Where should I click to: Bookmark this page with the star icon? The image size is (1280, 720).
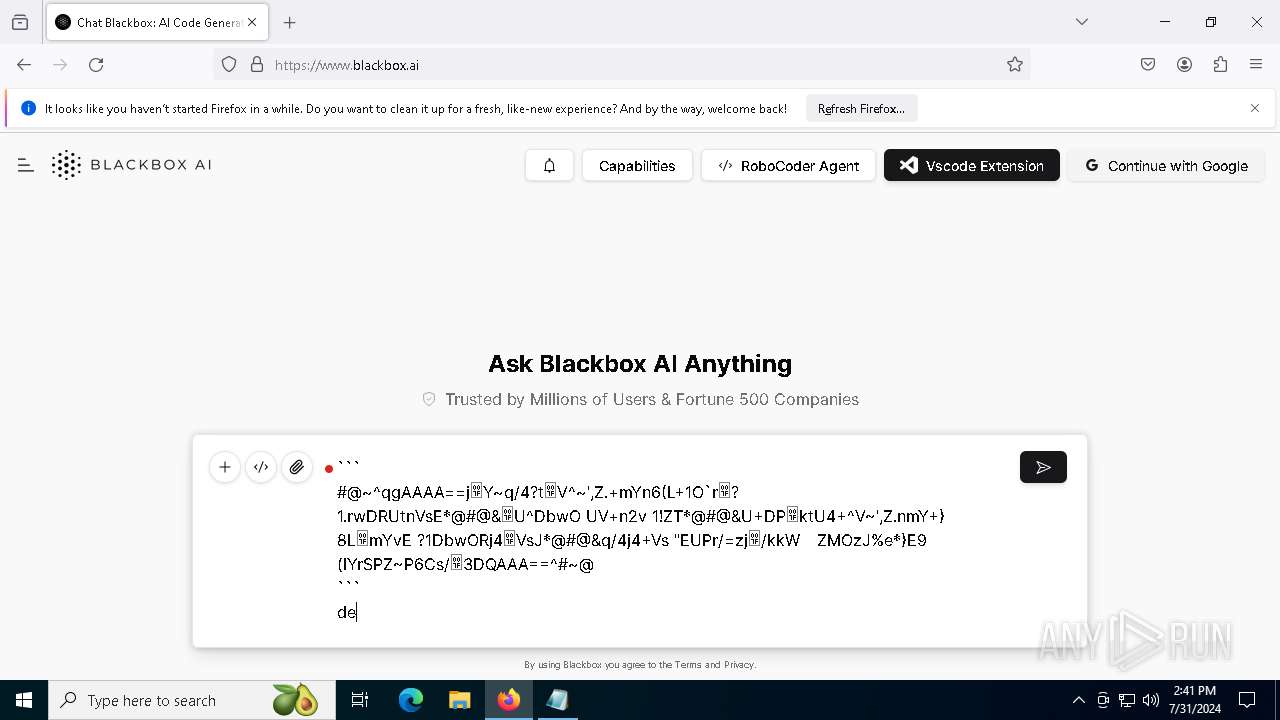coord(1015,65)
